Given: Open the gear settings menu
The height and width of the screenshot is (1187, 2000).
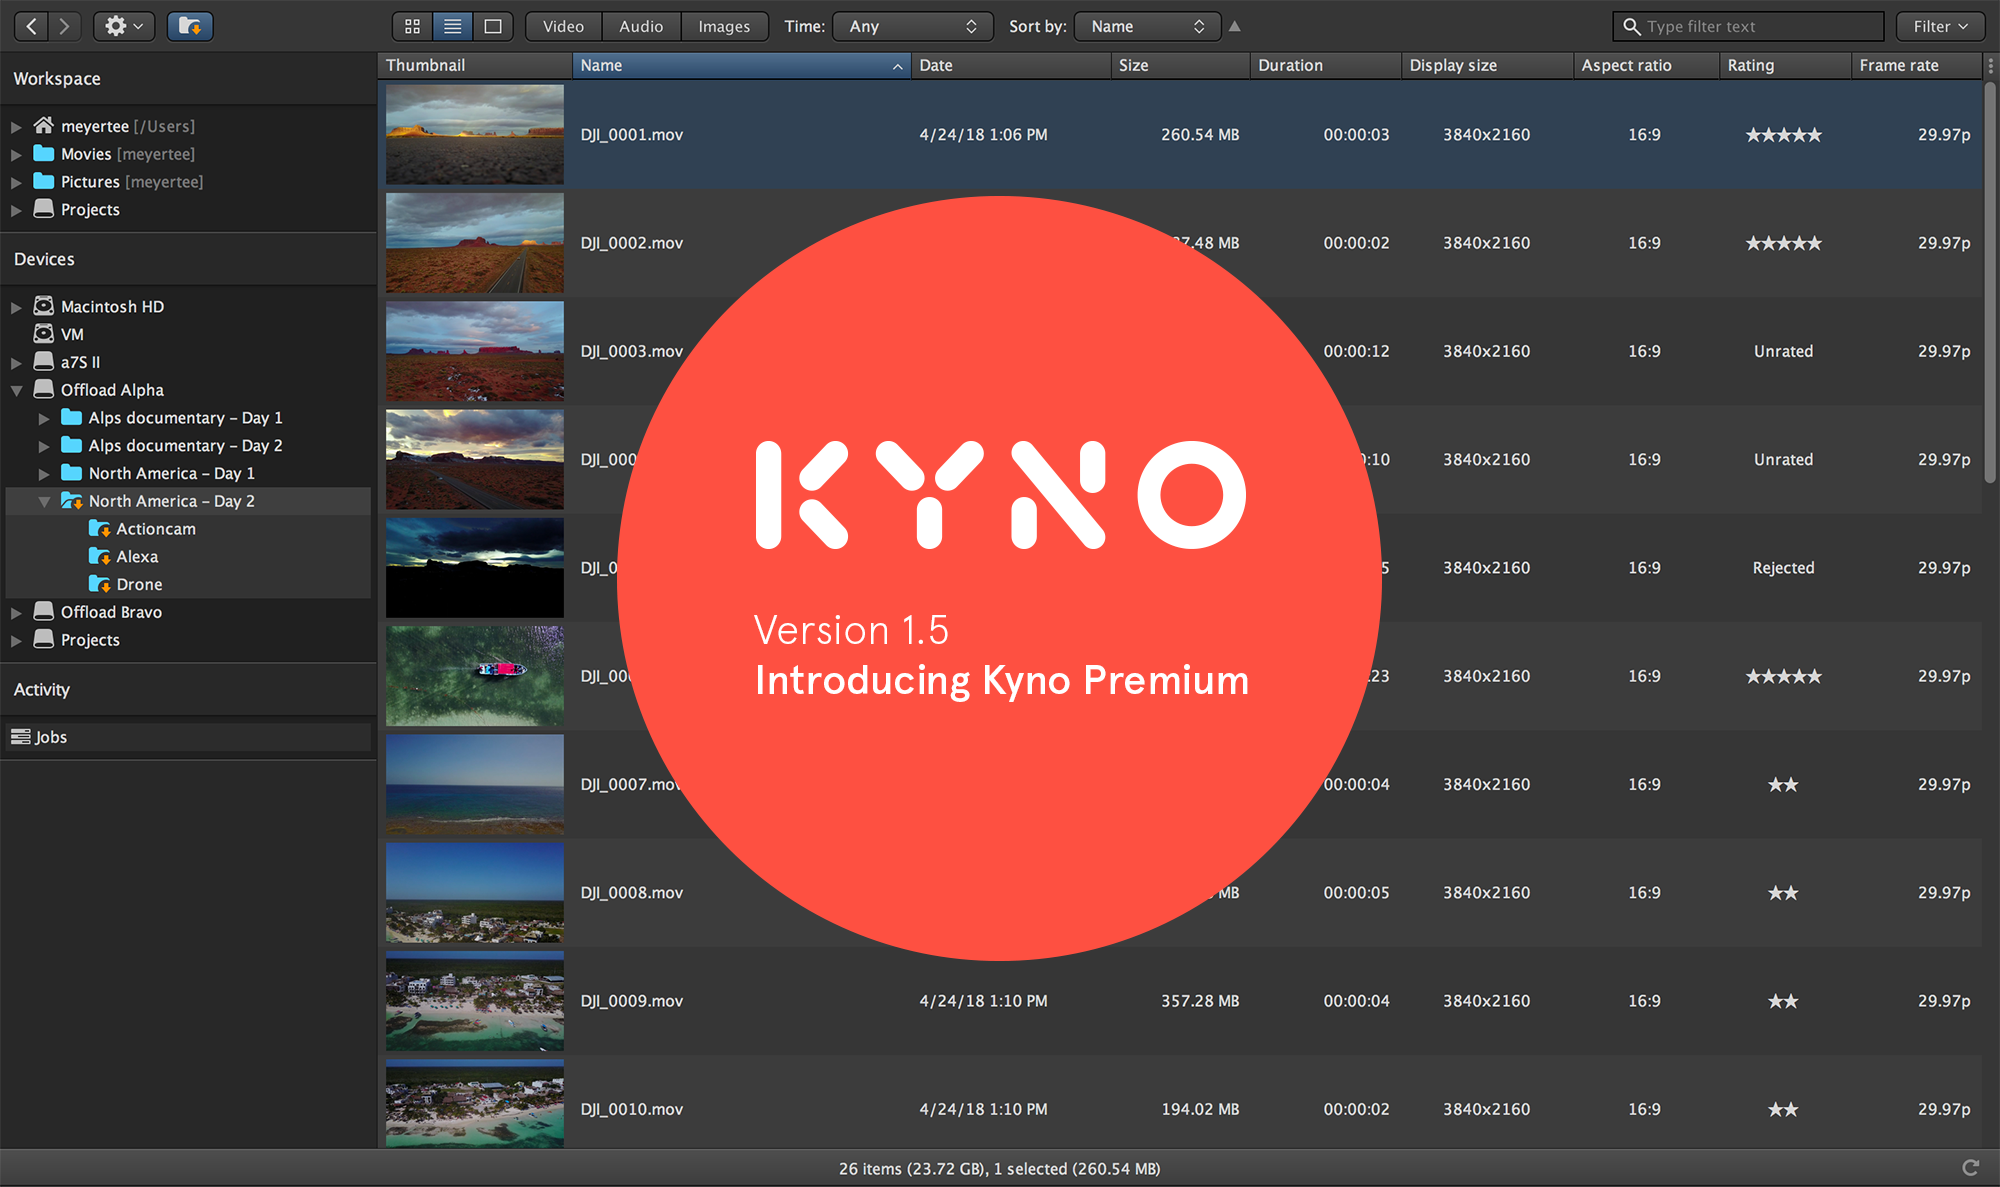Looking at the screenshot, I should (123, 26).
